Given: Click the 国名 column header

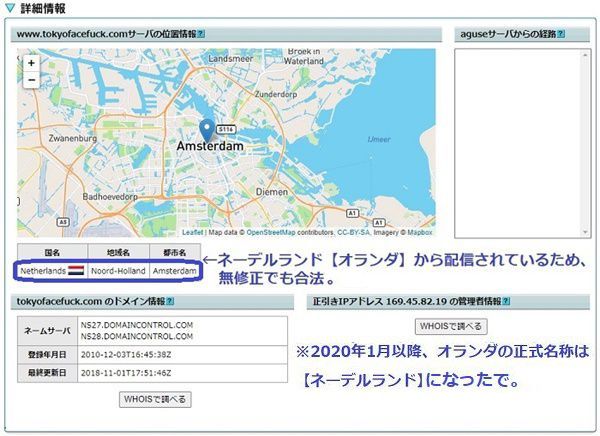Looking at the screenshot, I should click(x=52, y=253).
